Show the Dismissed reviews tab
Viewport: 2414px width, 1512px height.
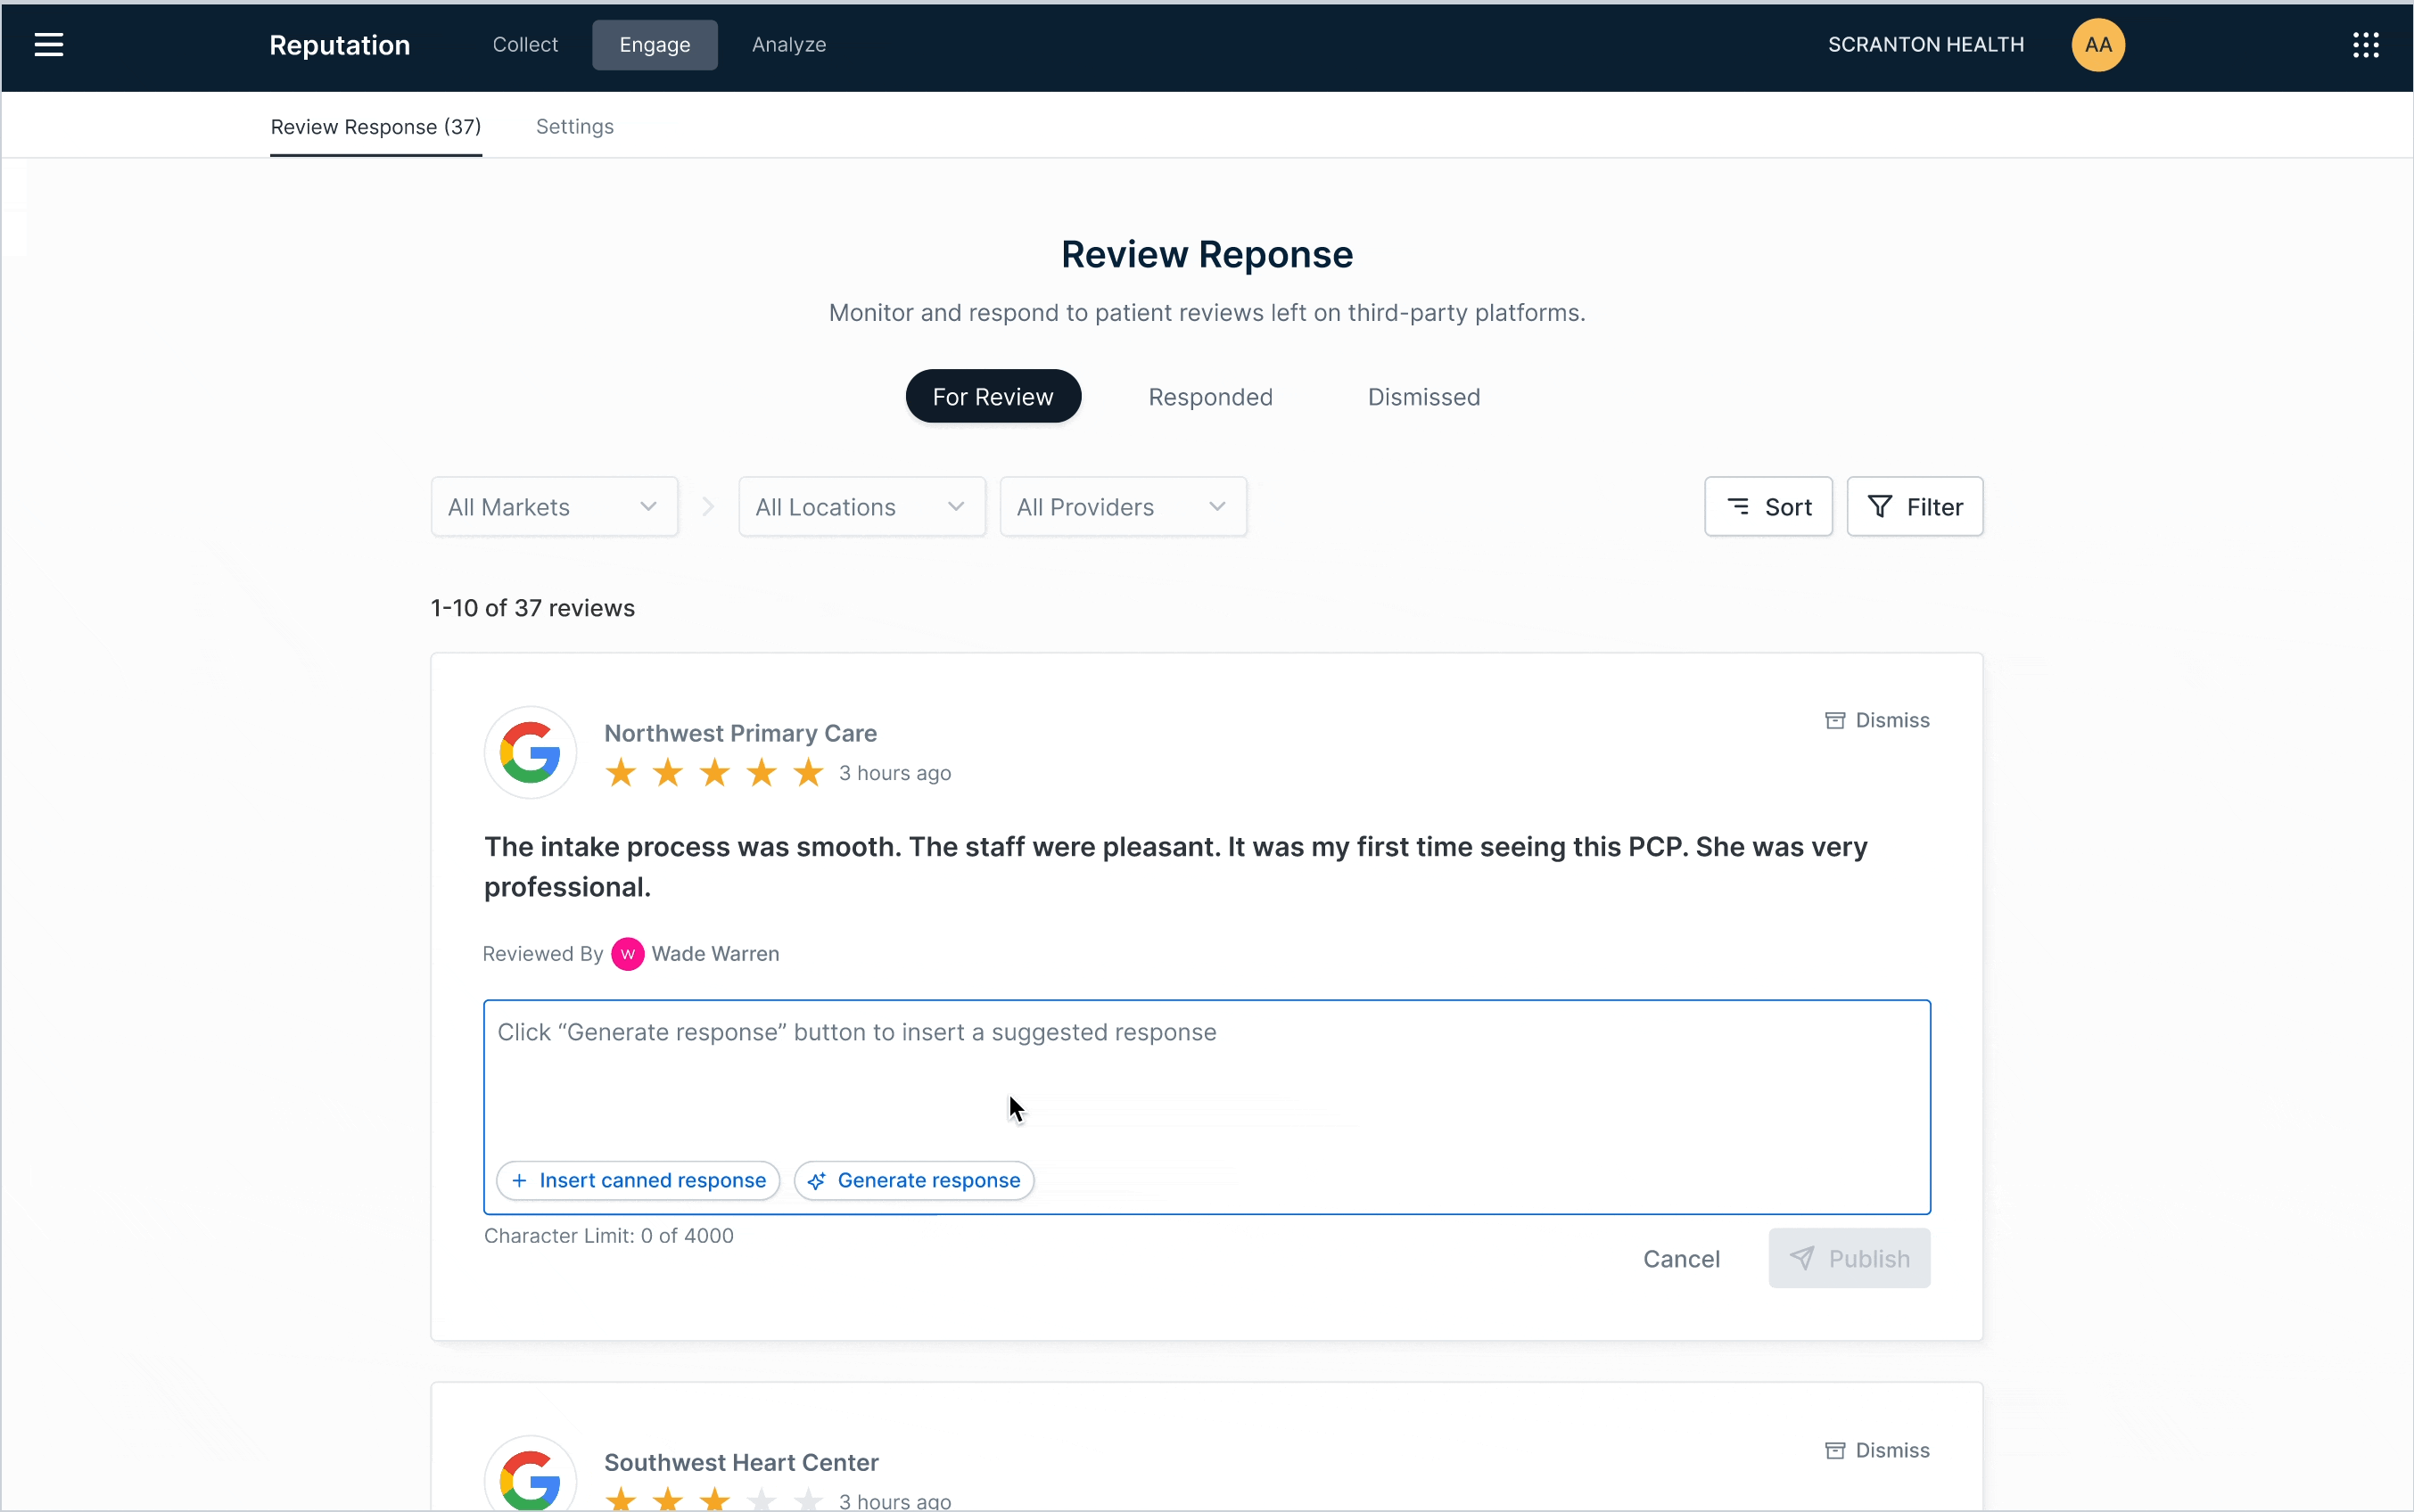[1423, 397]
